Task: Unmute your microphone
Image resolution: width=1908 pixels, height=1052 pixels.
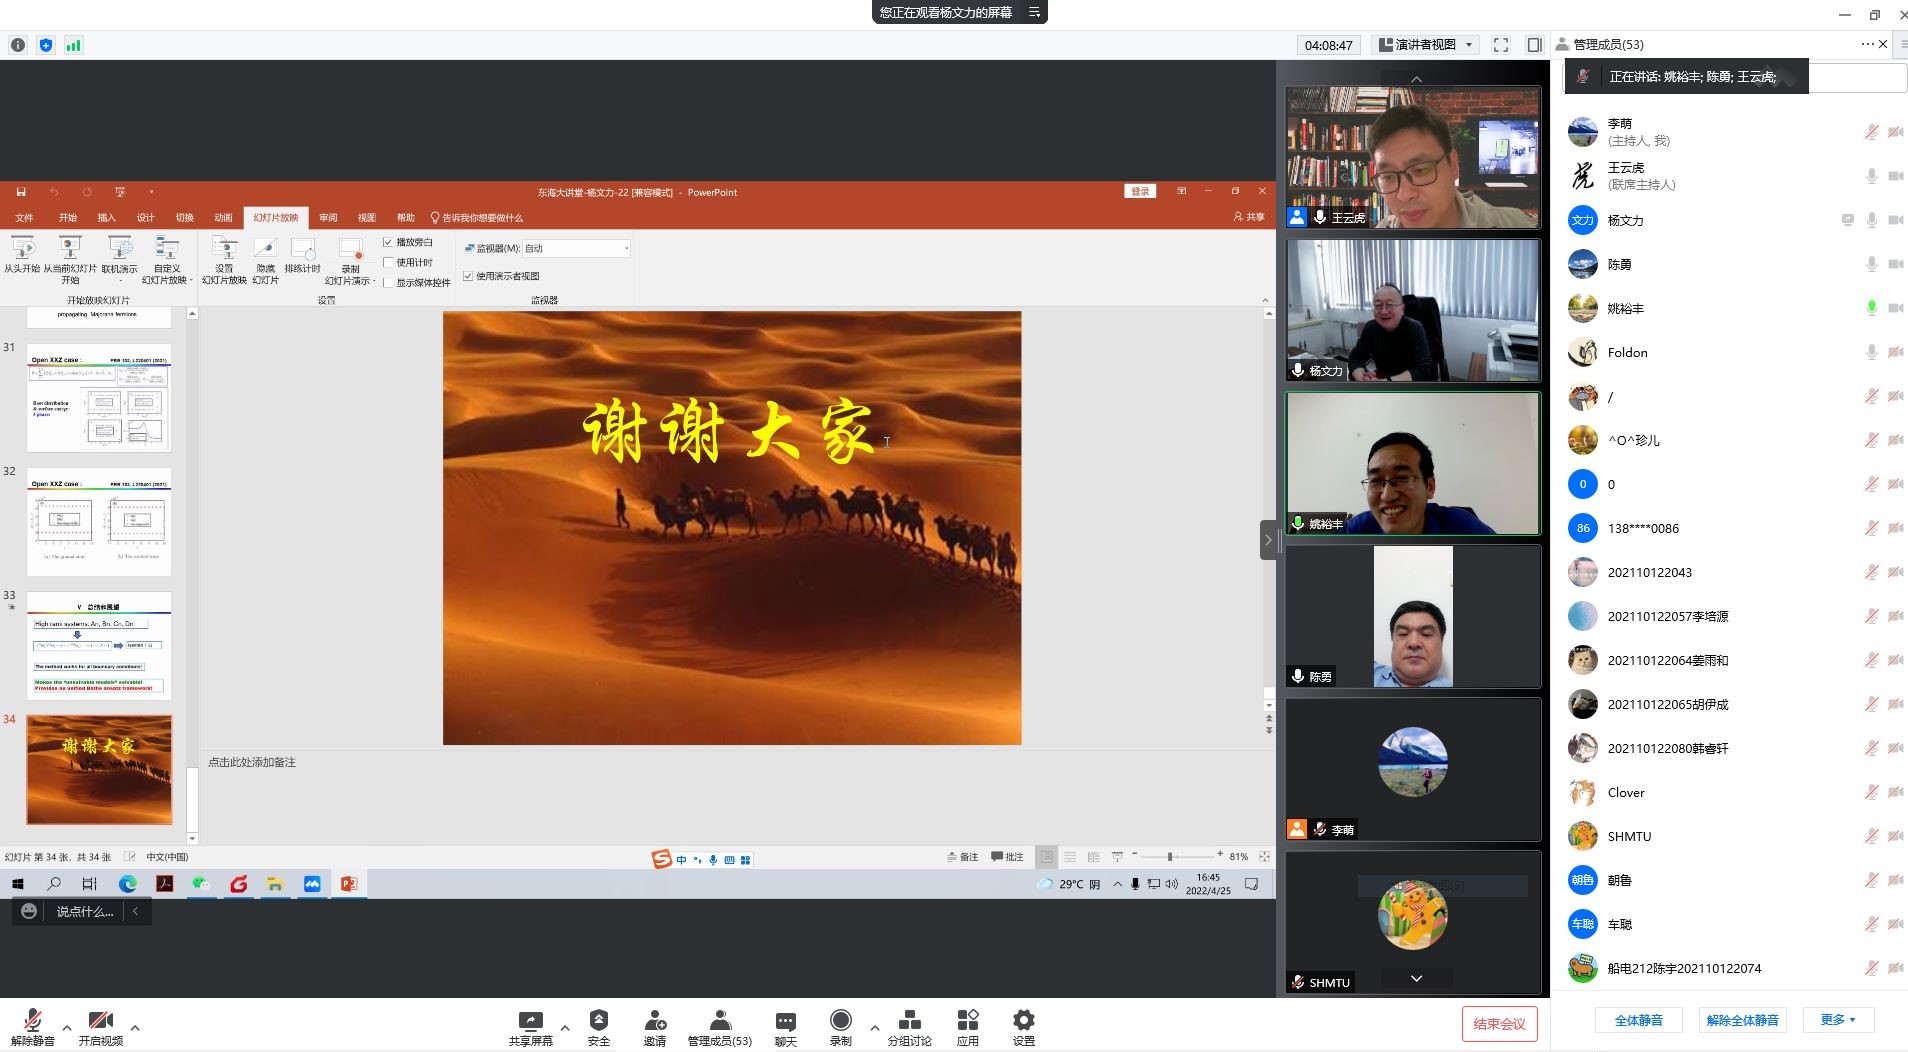Action: click(32, 1021)
